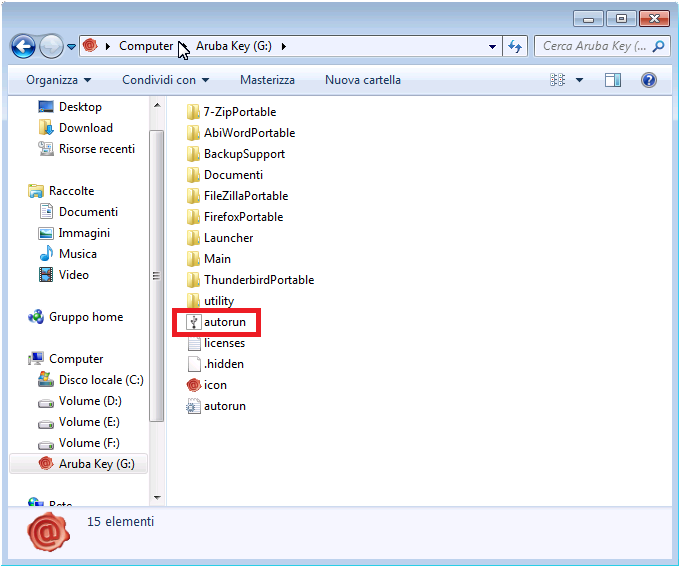Screen dimensions: 683x569
Task: Expand view options arrow next to view icon
Action: (581, 80)
